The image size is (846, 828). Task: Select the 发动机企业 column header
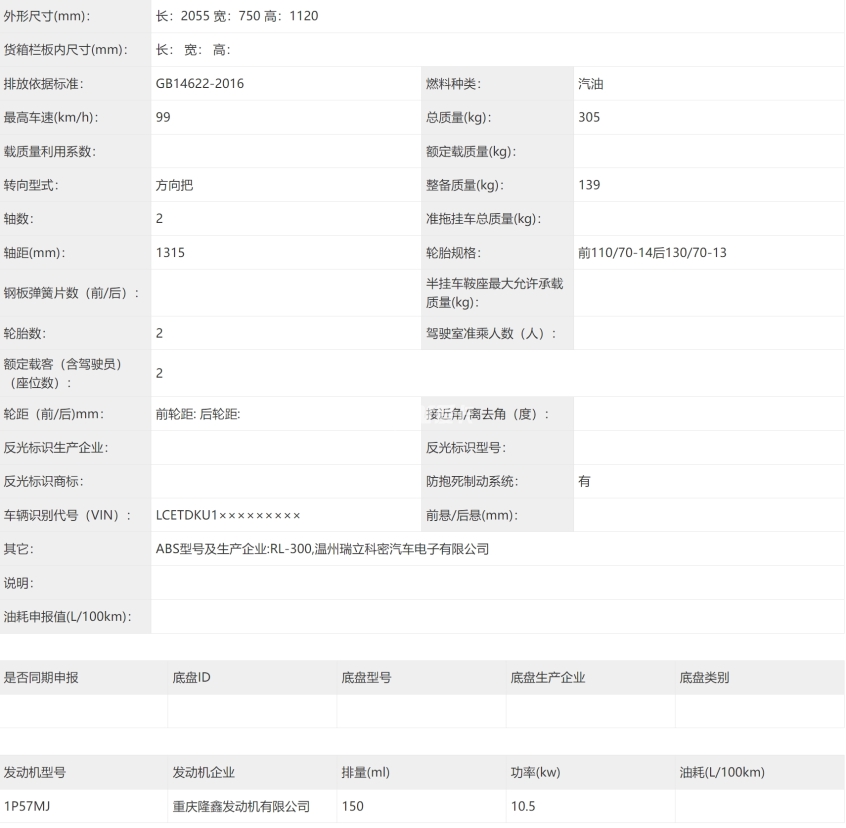point(203,772)
